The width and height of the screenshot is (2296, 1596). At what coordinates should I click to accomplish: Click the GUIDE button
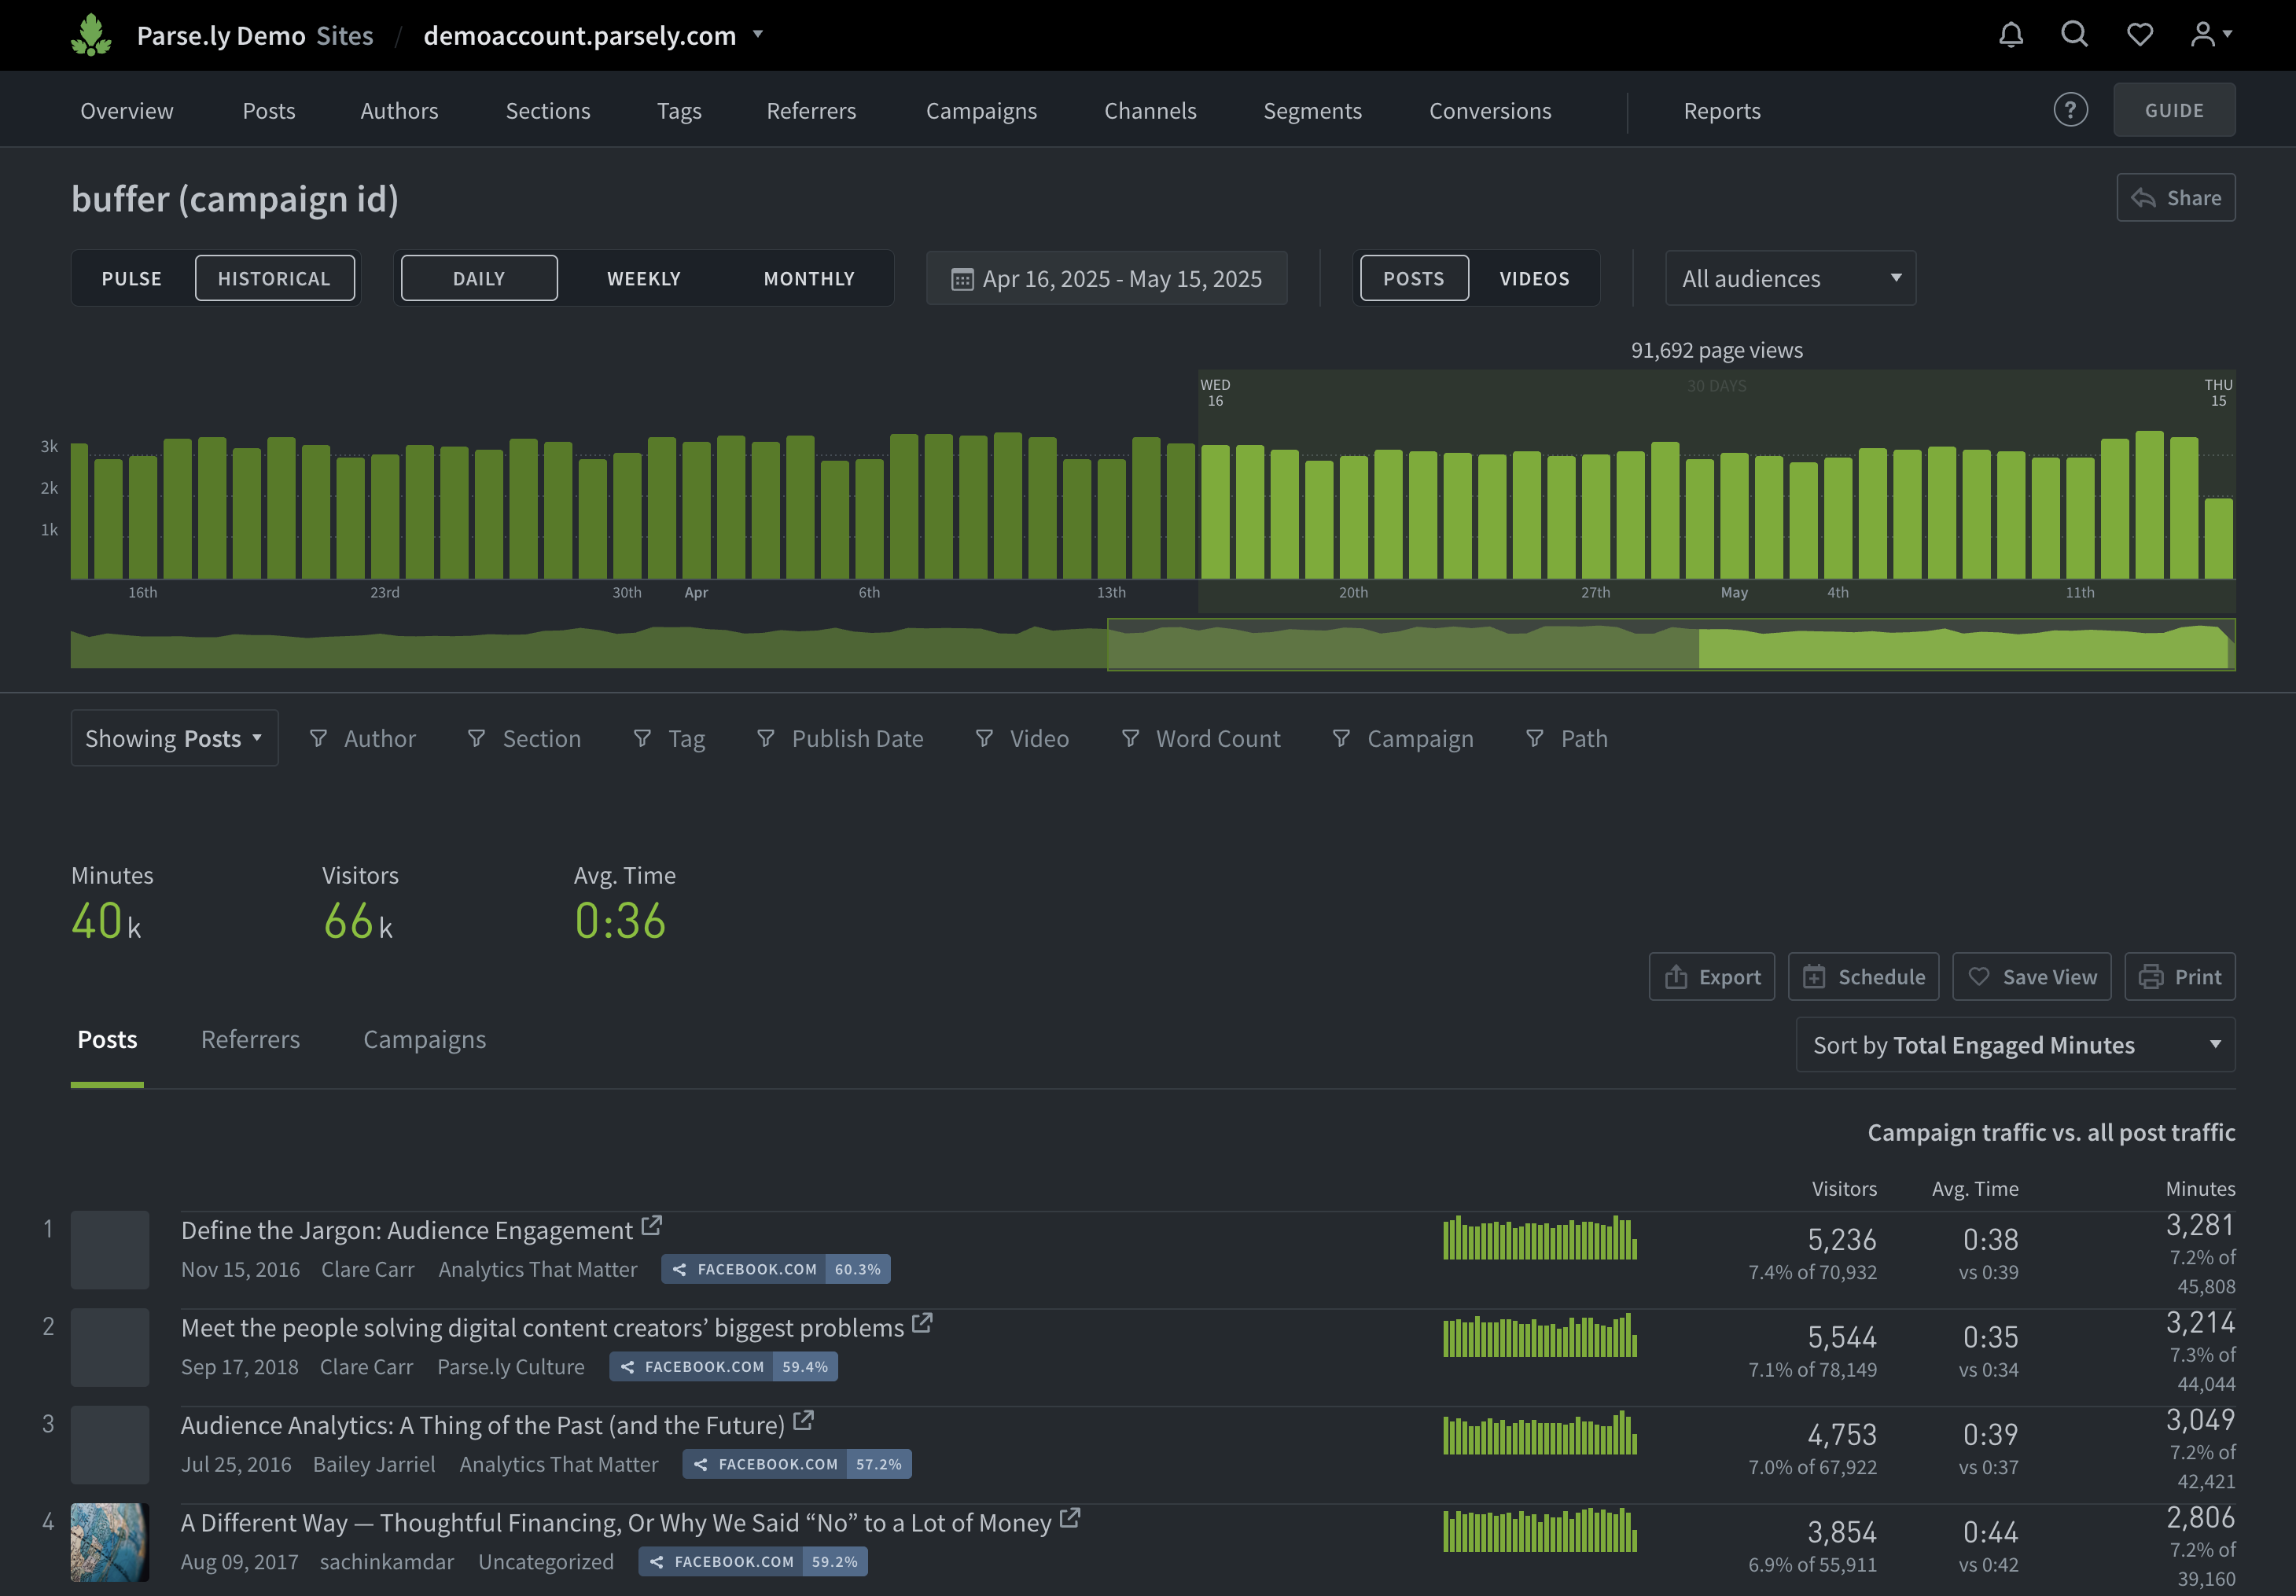(x=2174, y=110)
